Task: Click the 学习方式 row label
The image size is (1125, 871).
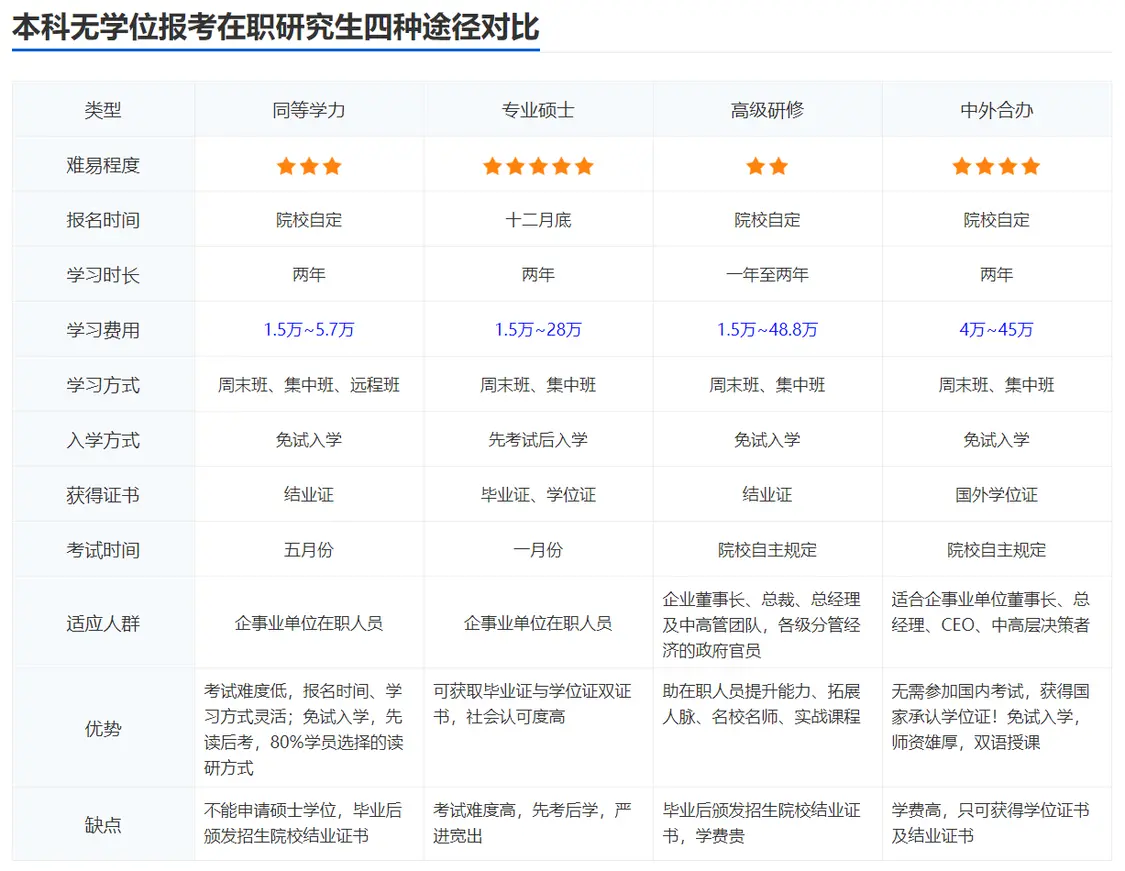Action: click(x=103, y=385)
